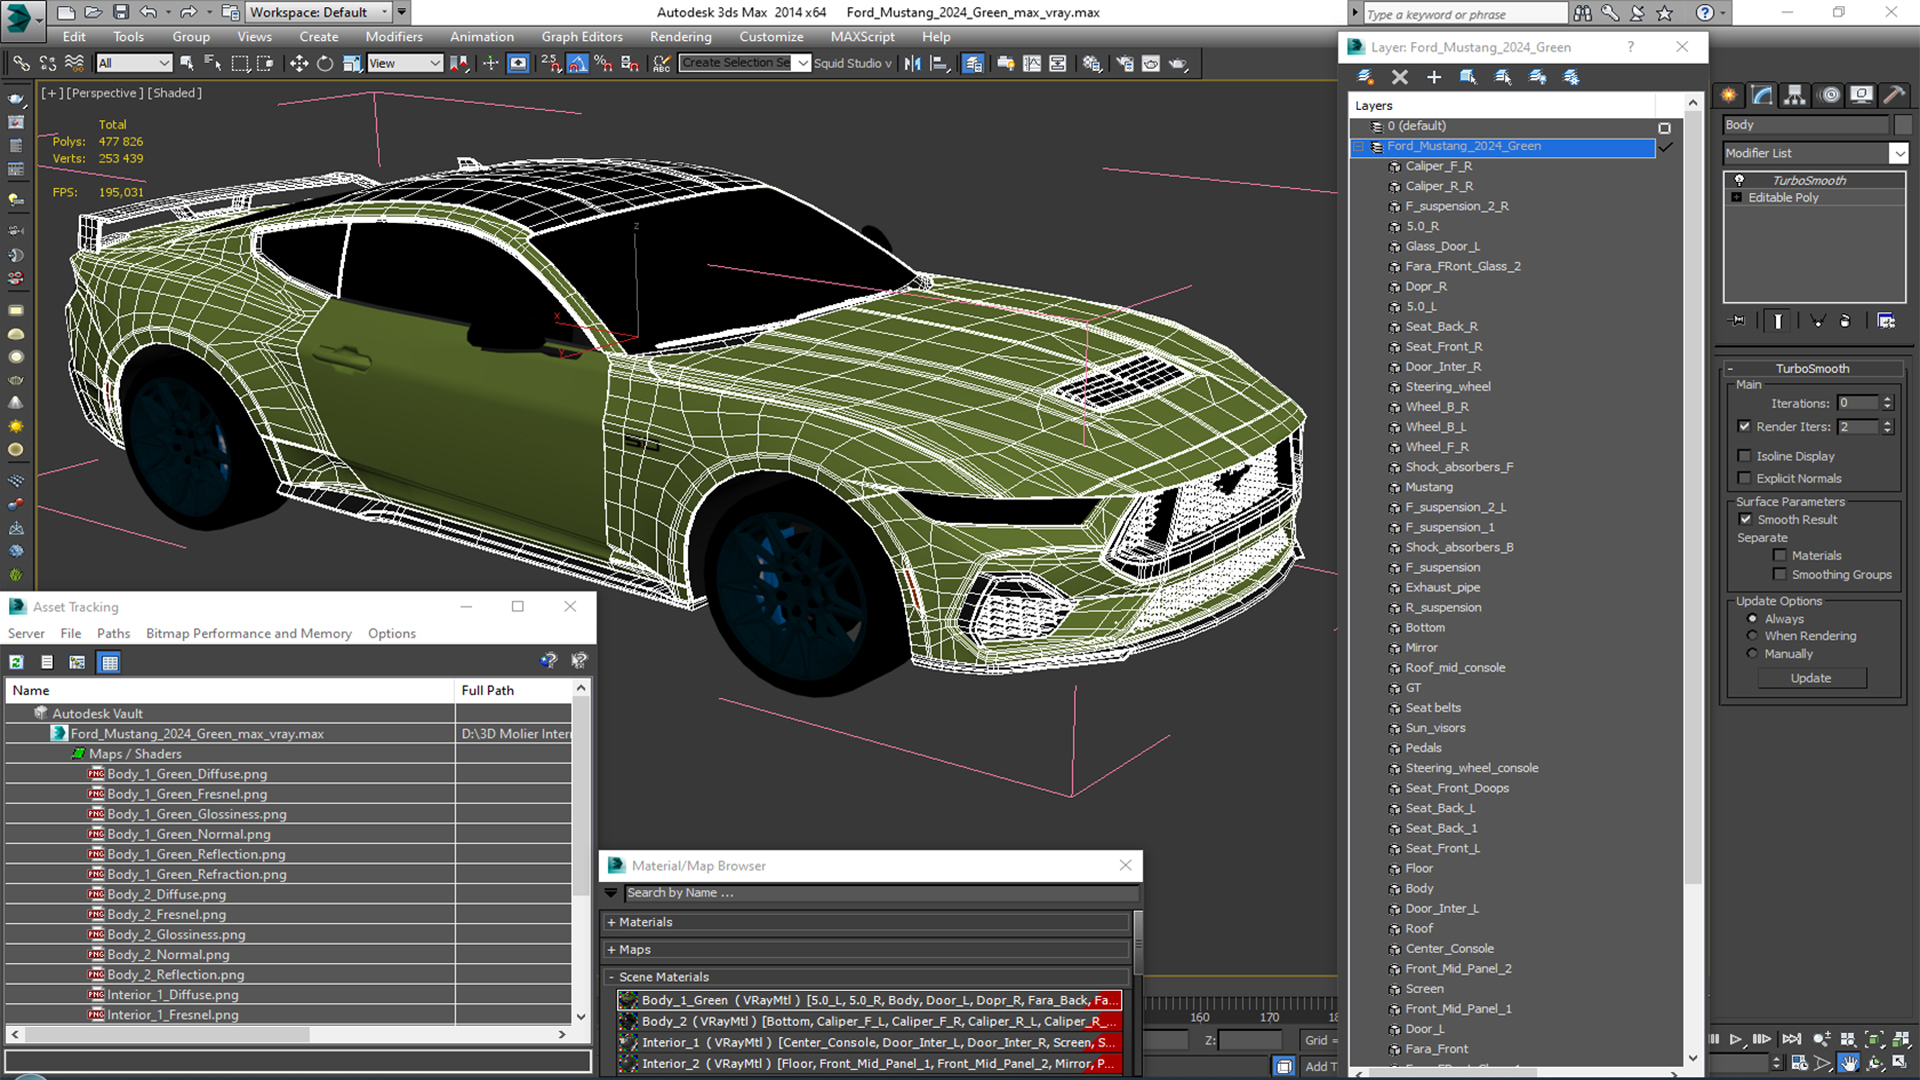The image size is (1920, 1080).
Task: Click the Render Production teapot icon
Action: tap(1178, 63)
